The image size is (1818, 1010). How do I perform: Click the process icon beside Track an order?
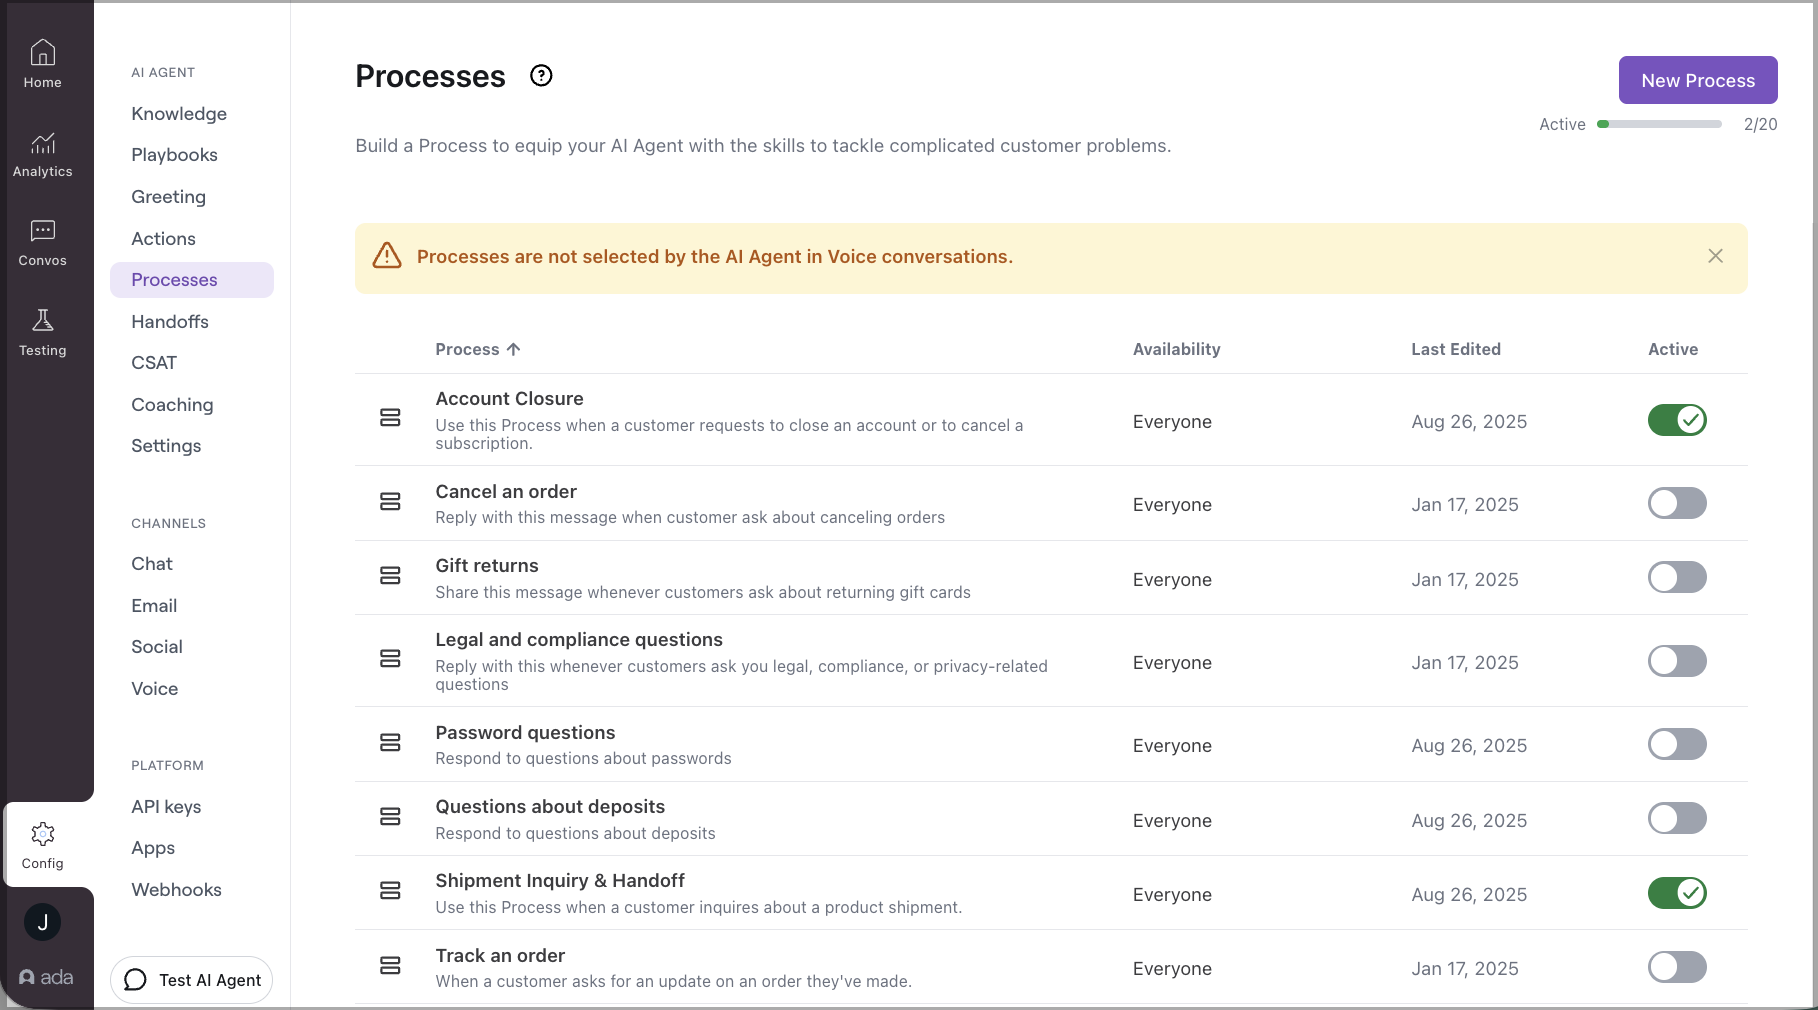coord(390,965)
